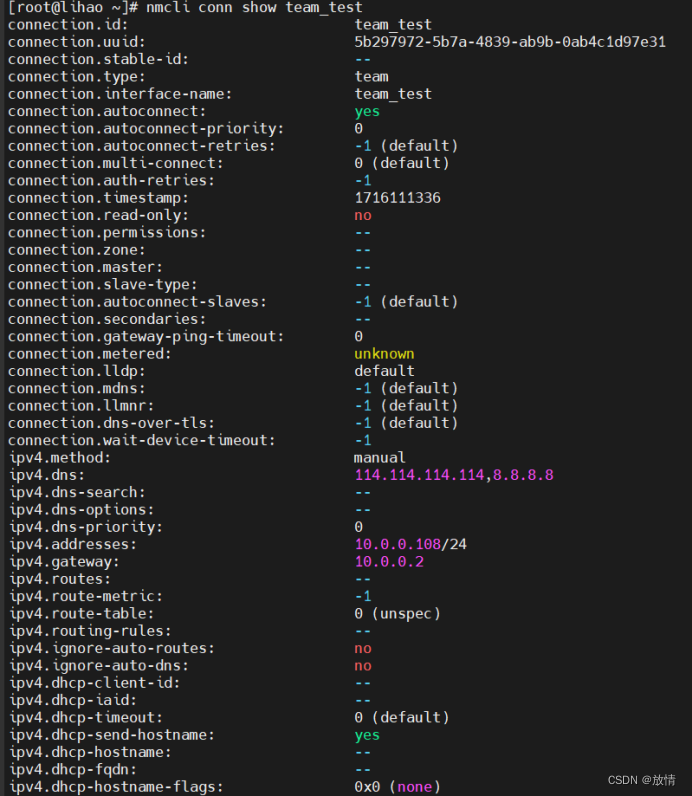692x796 pixels.
Task: Click the gateway value 10.0.0.2
Action: [389, 561]
